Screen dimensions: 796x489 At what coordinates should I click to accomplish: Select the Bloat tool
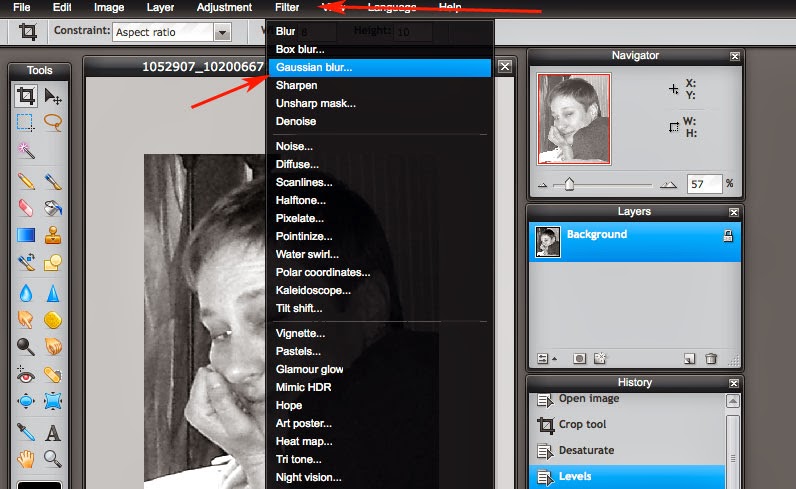click(x=26, y=401)
